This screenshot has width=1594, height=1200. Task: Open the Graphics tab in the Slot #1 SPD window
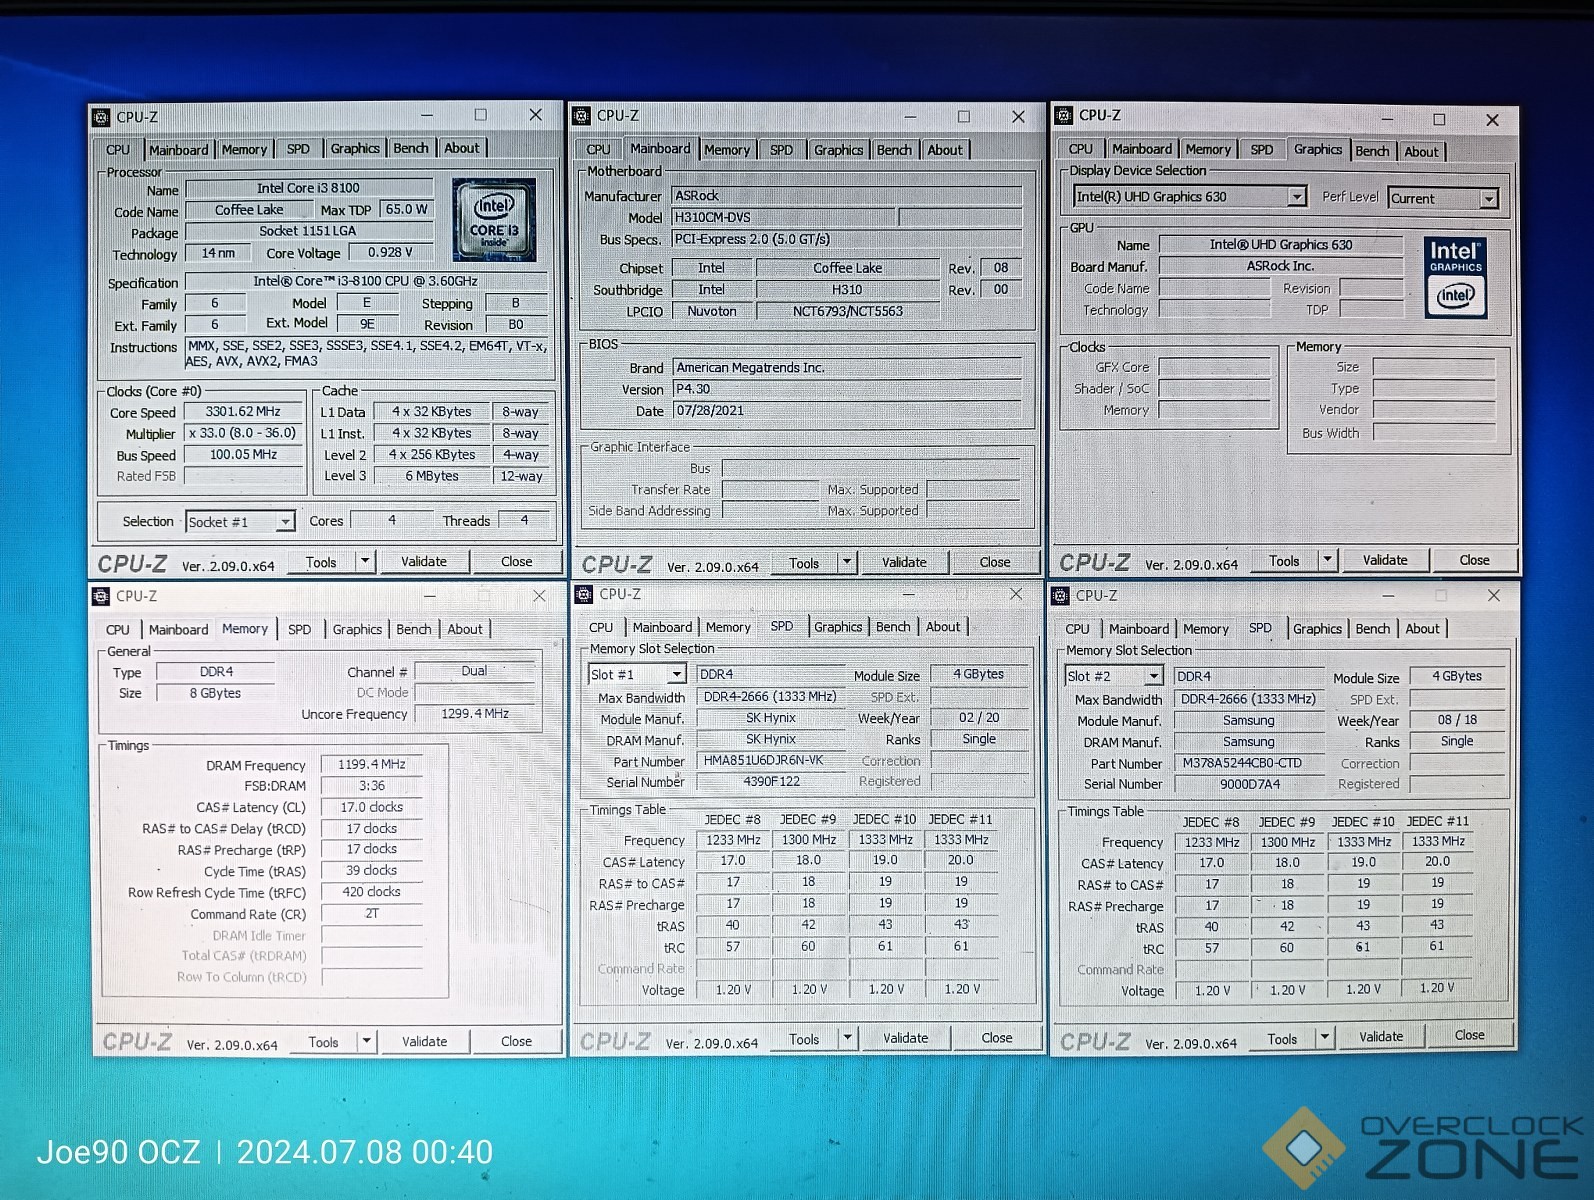[x=838, y=627]
